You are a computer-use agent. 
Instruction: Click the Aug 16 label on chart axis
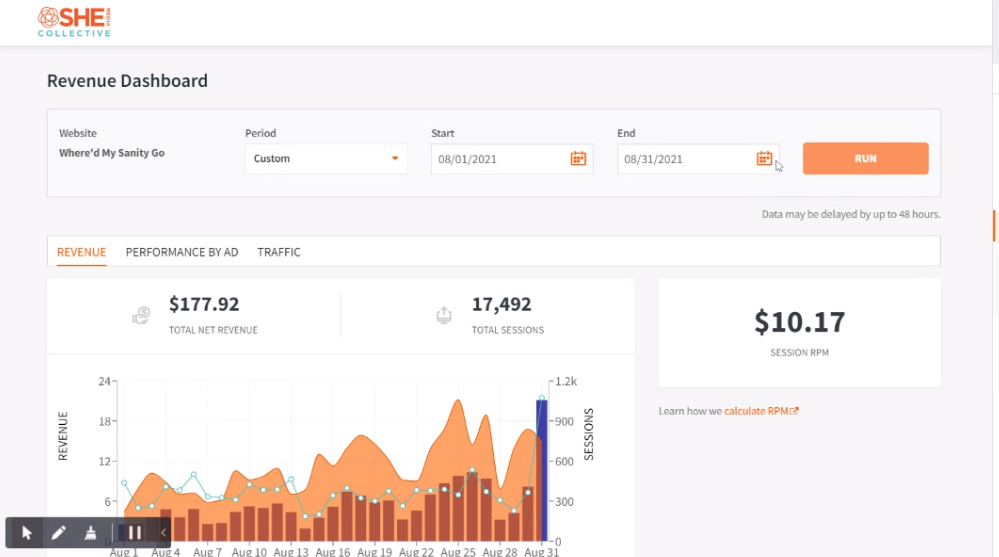tap(333, 552)
